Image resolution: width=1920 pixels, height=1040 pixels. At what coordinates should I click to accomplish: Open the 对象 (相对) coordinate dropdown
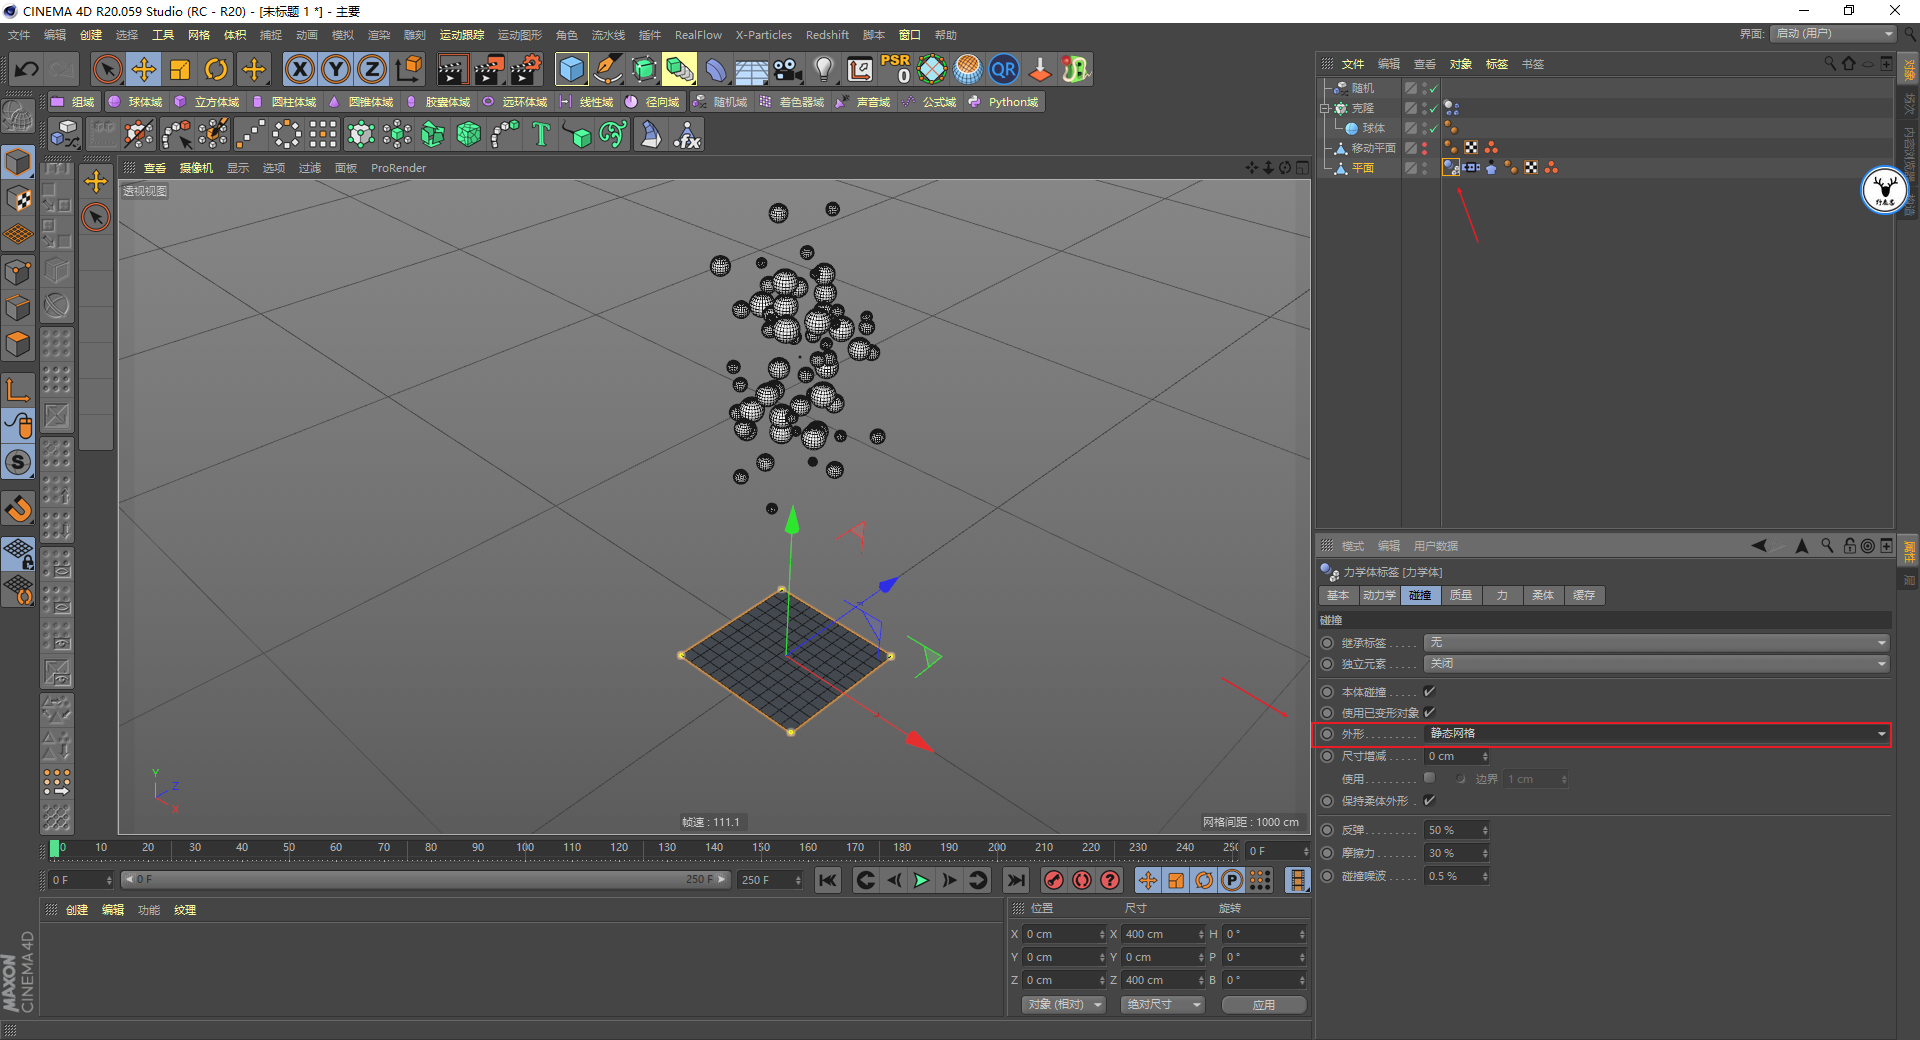click(x=1063, y=1004)
